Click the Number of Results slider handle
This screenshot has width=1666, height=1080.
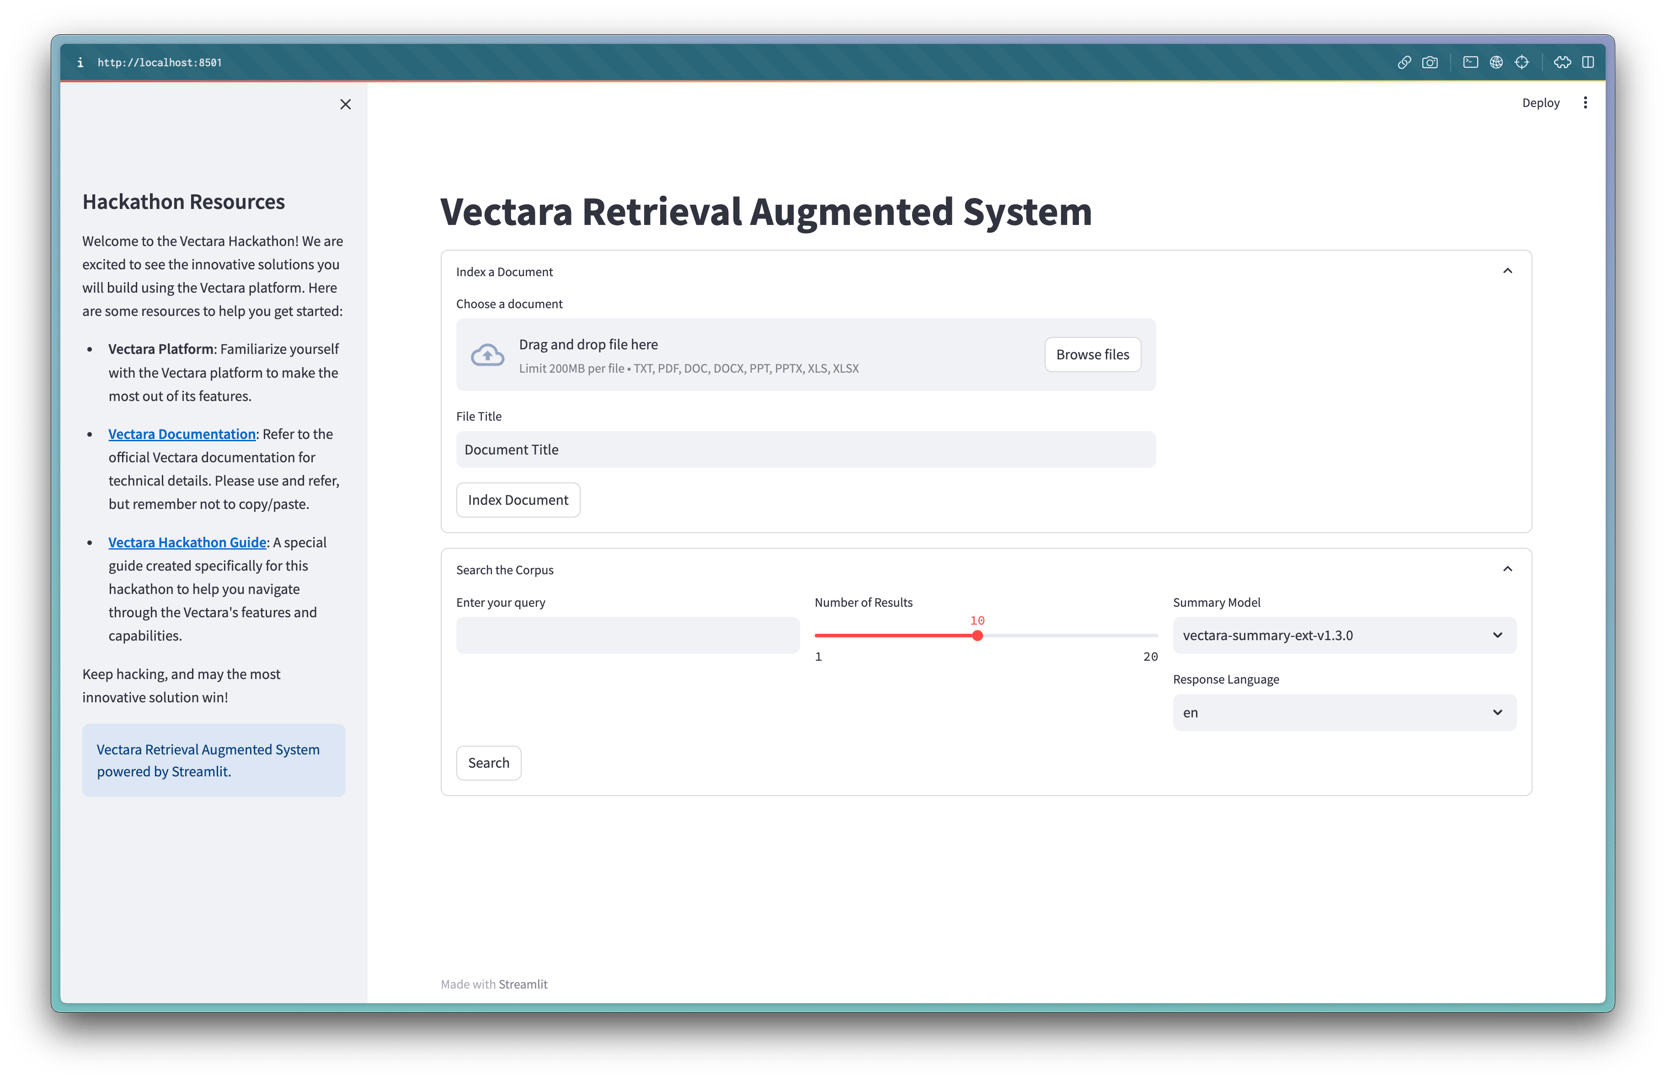pos(977,635)
